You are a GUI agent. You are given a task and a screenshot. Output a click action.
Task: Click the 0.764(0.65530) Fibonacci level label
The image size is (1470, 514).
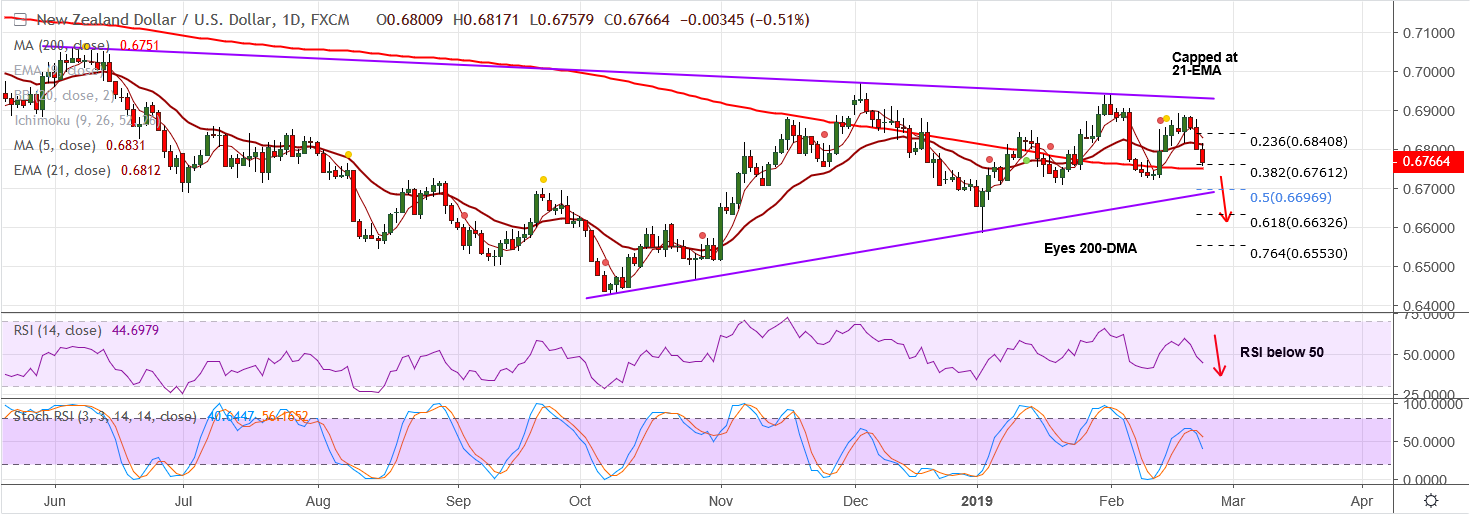click(x=1298, y=254)
